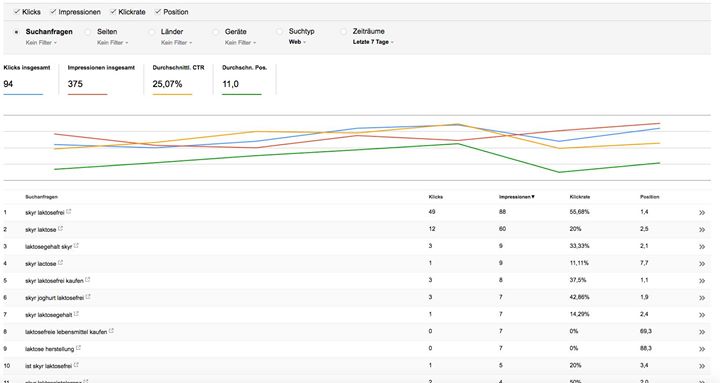720x383 pixels.
Task: Open external link icon beside skyr laktosefrei
Action: (x=69, y=212)
